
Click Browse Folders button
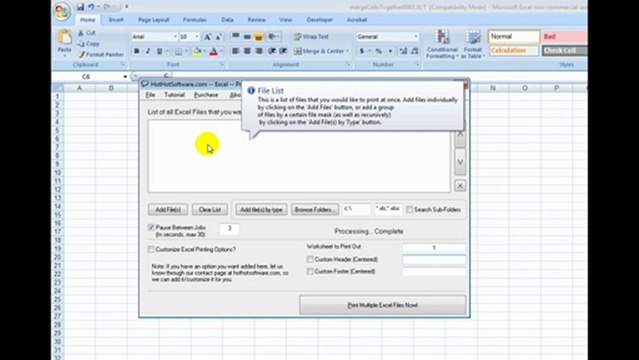tap(315, 210)
